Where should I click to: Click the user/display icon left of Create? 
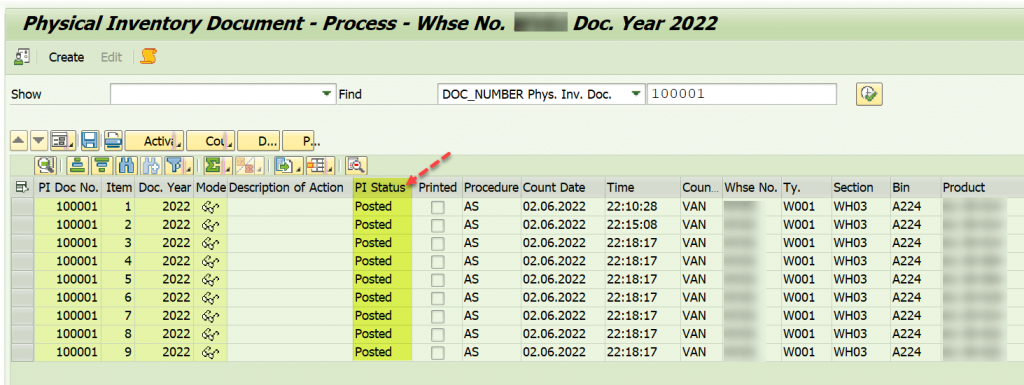22,57
